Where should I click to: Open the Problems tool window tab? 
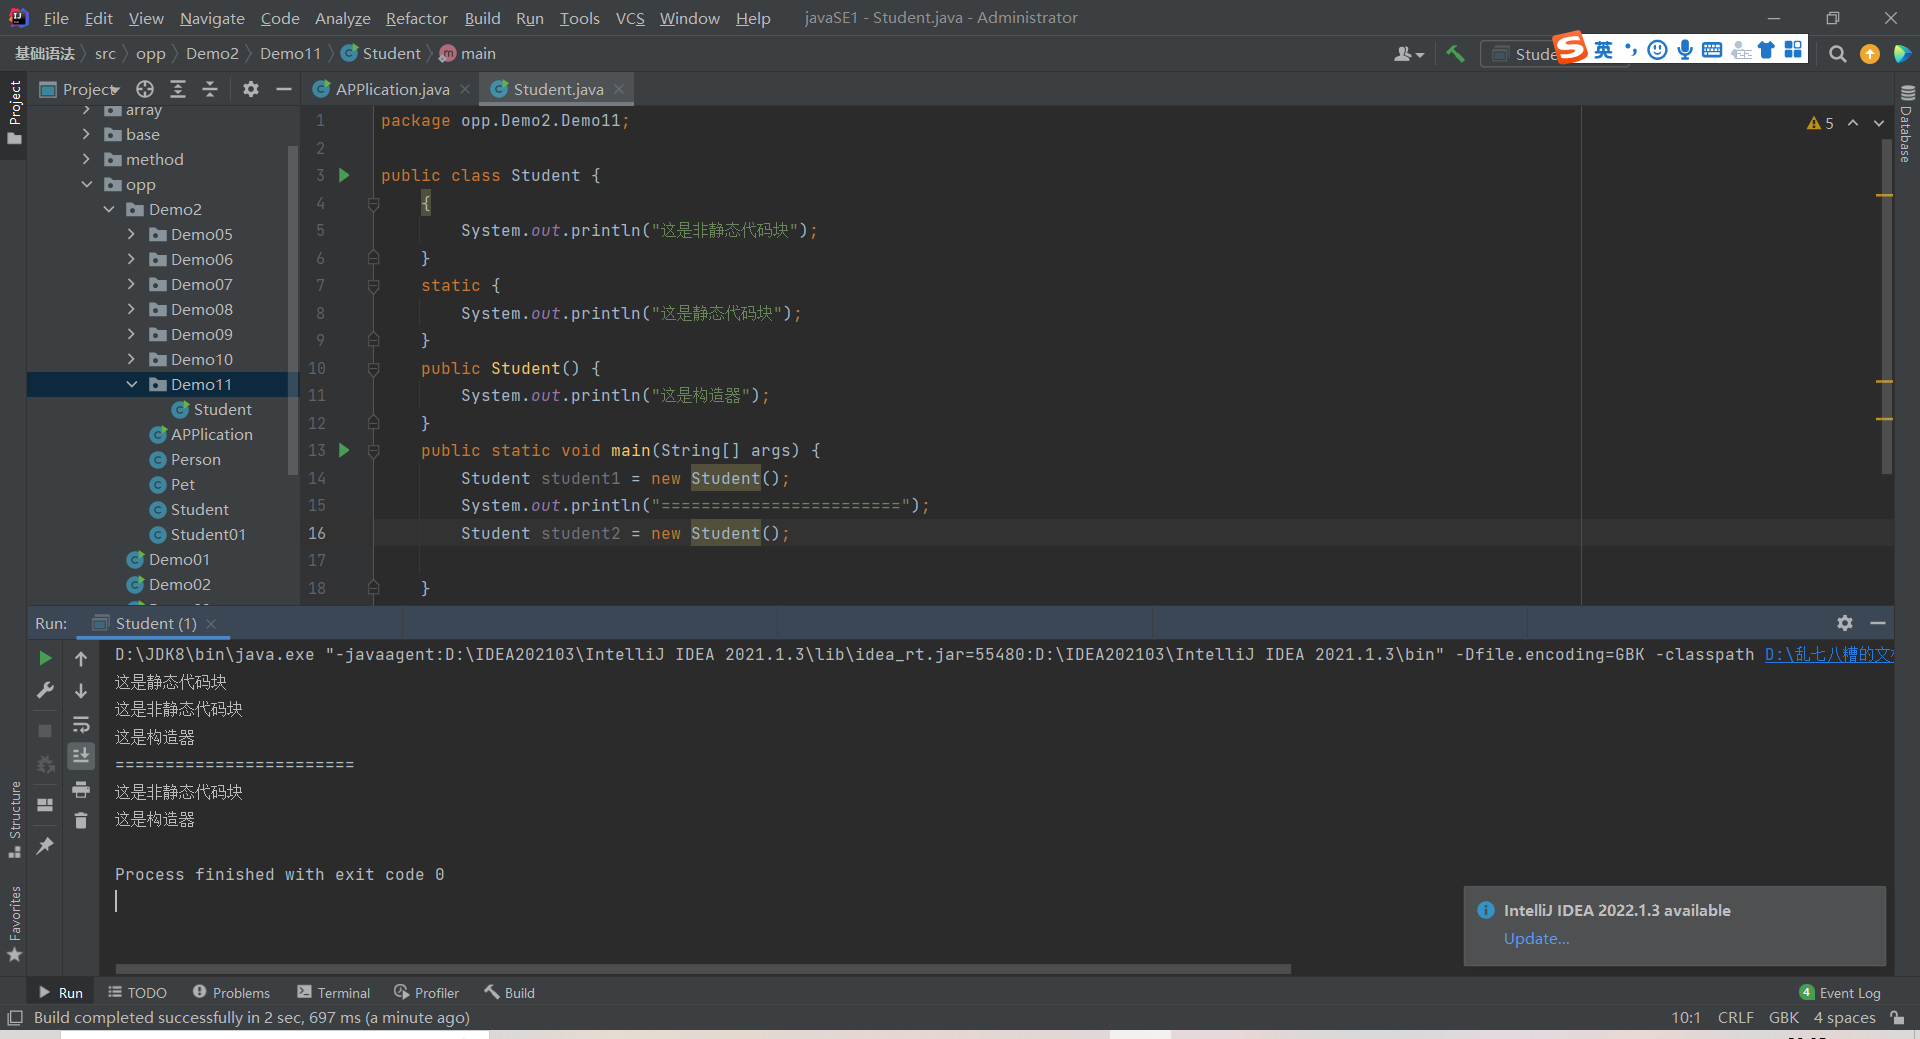click(x=231, y=993)
